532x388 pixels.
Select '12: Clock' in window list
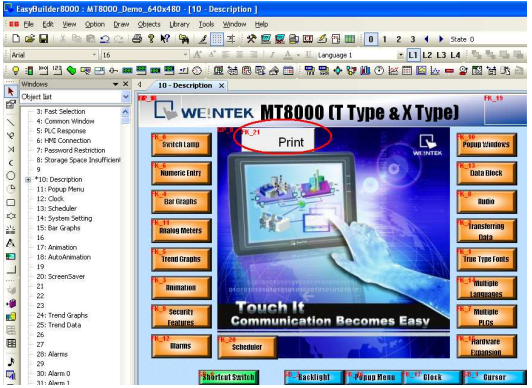click(50, 199)
